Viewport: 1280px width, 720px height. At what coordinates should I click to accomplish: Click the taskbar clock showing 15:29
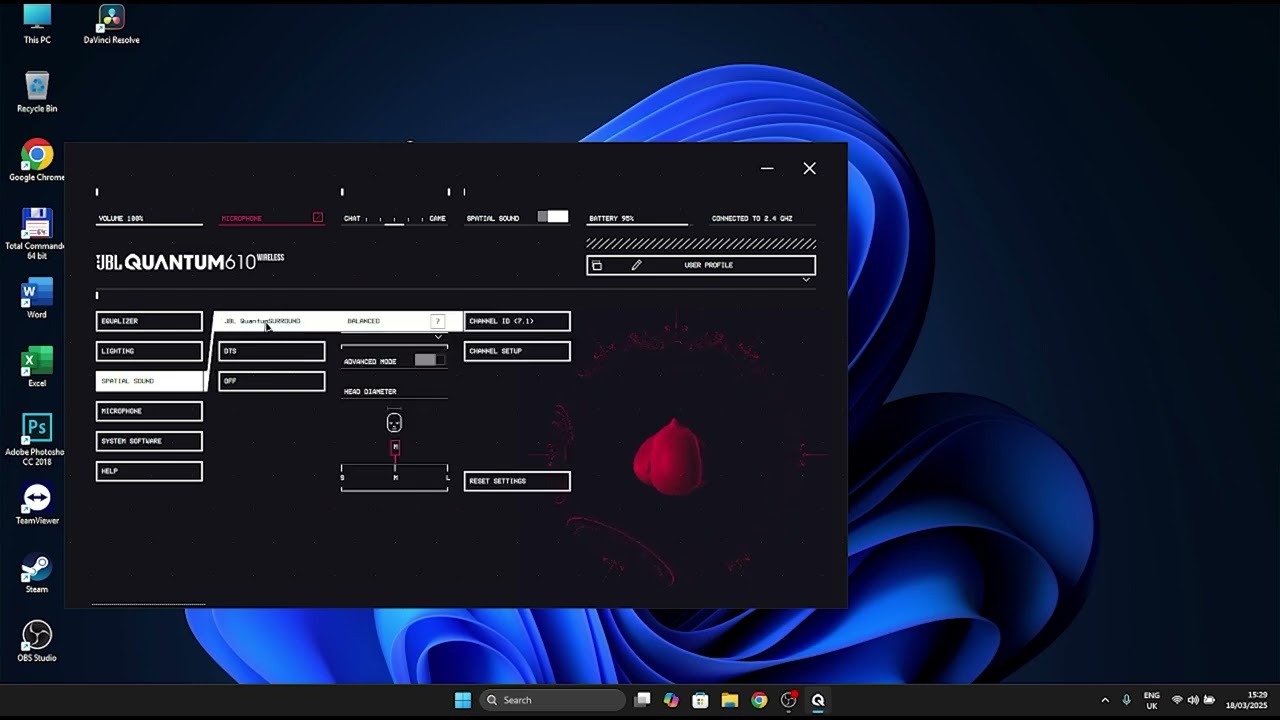pos(1247,700)
